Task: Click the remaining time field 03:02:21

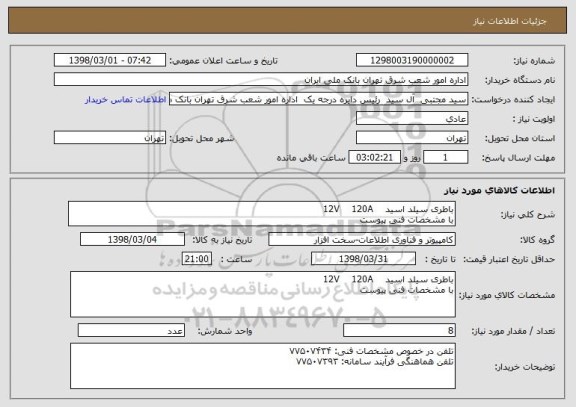Action: (374, 158)
